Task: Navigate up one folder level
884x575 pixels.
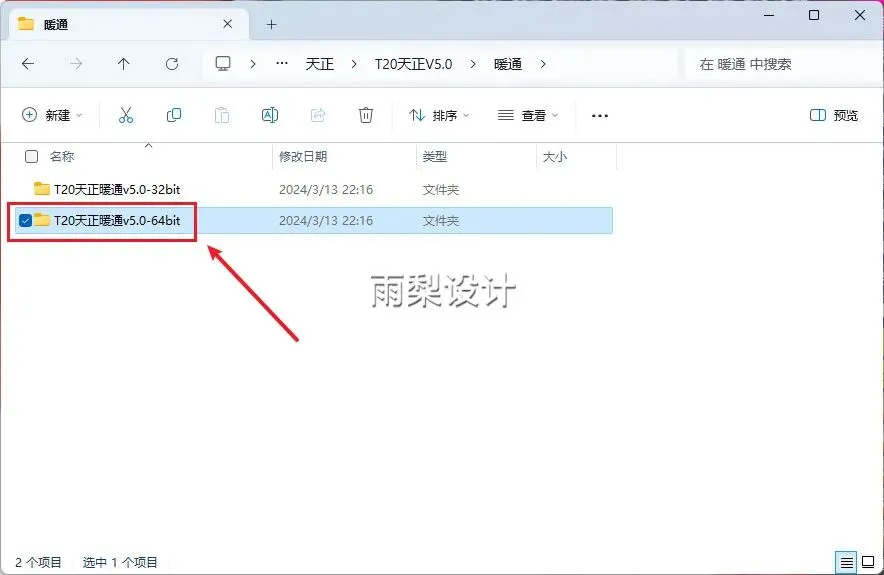Action: click(x=123, y=64)
